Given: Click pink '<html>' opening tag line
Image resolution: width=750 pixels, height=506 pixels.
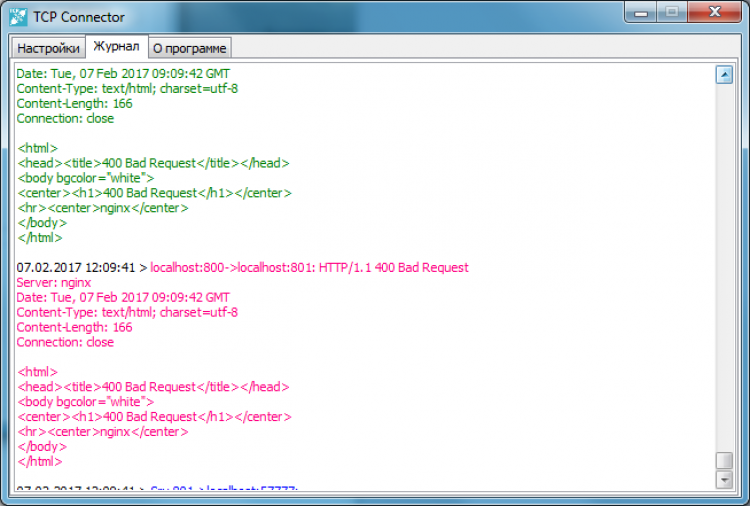Looking at the screenshot, I should click(37, 372).
